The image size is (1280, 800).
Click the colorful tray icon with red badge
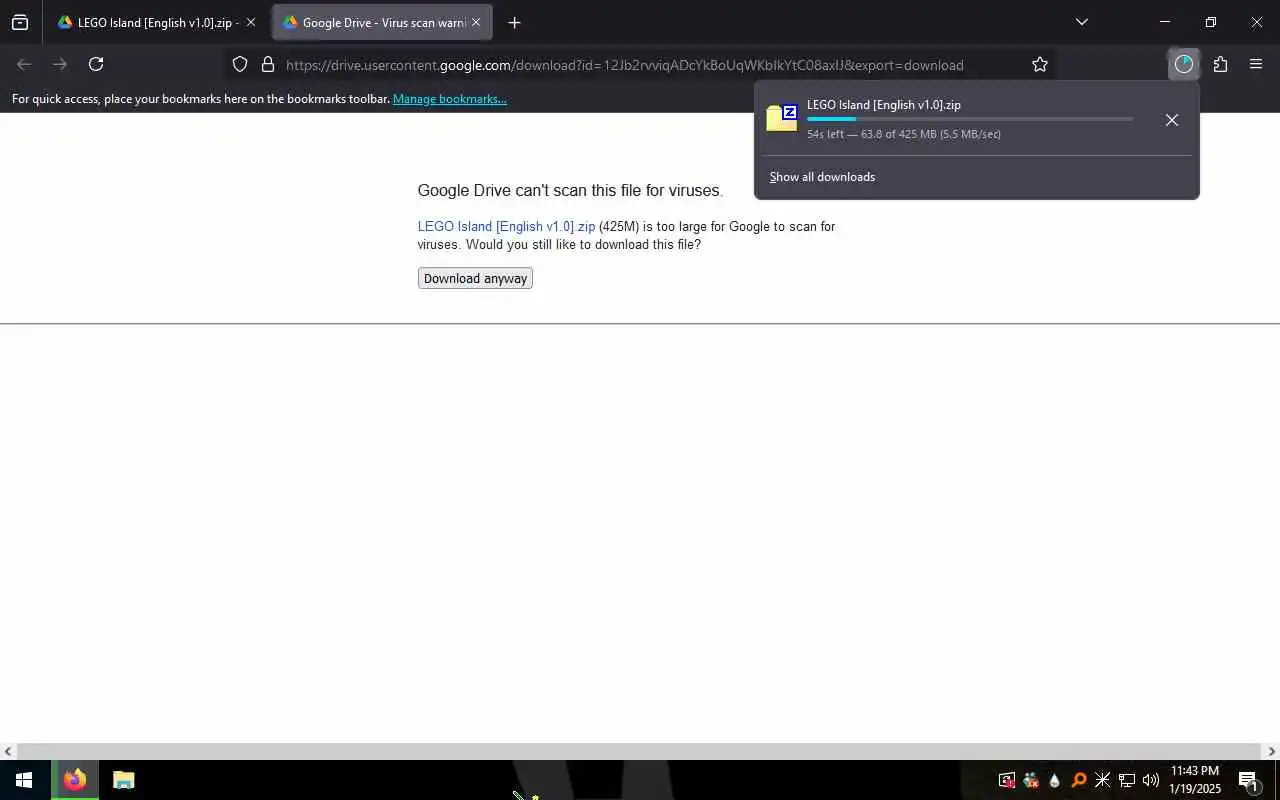point(1031,780)
